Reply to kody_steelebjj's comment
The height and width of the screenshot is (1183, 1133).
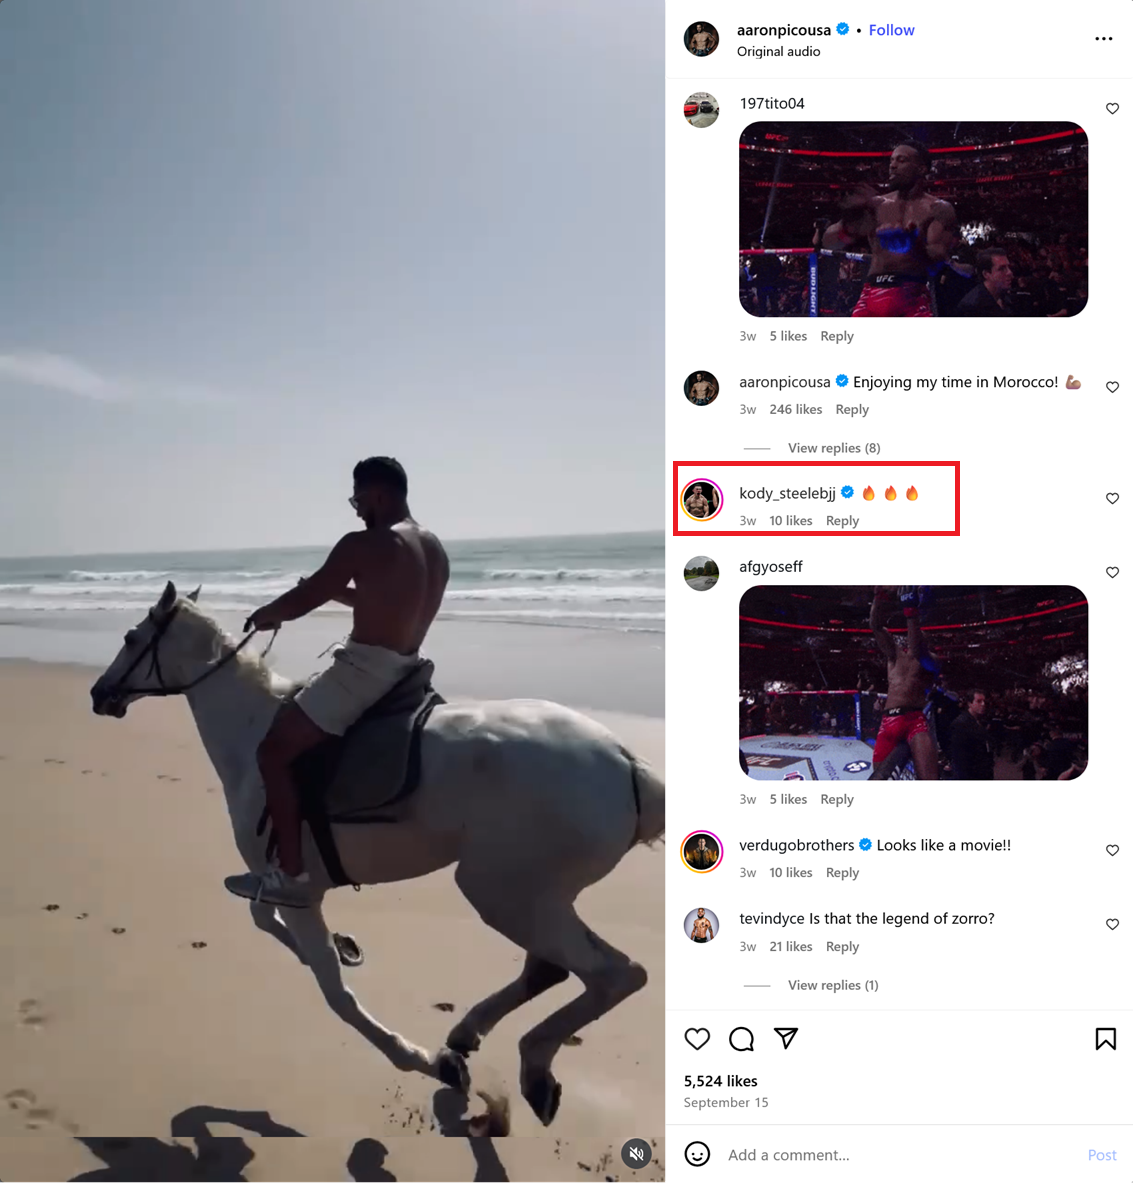(x=842, y=521)
